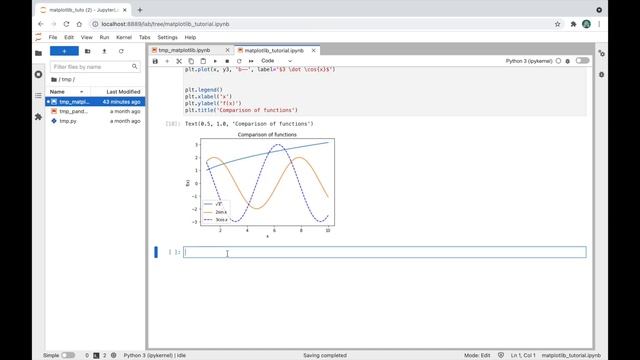Click the Python 3 (ipykernel) kernel name
This screenshot has height=360, width=640.
[x=529, y=61]
